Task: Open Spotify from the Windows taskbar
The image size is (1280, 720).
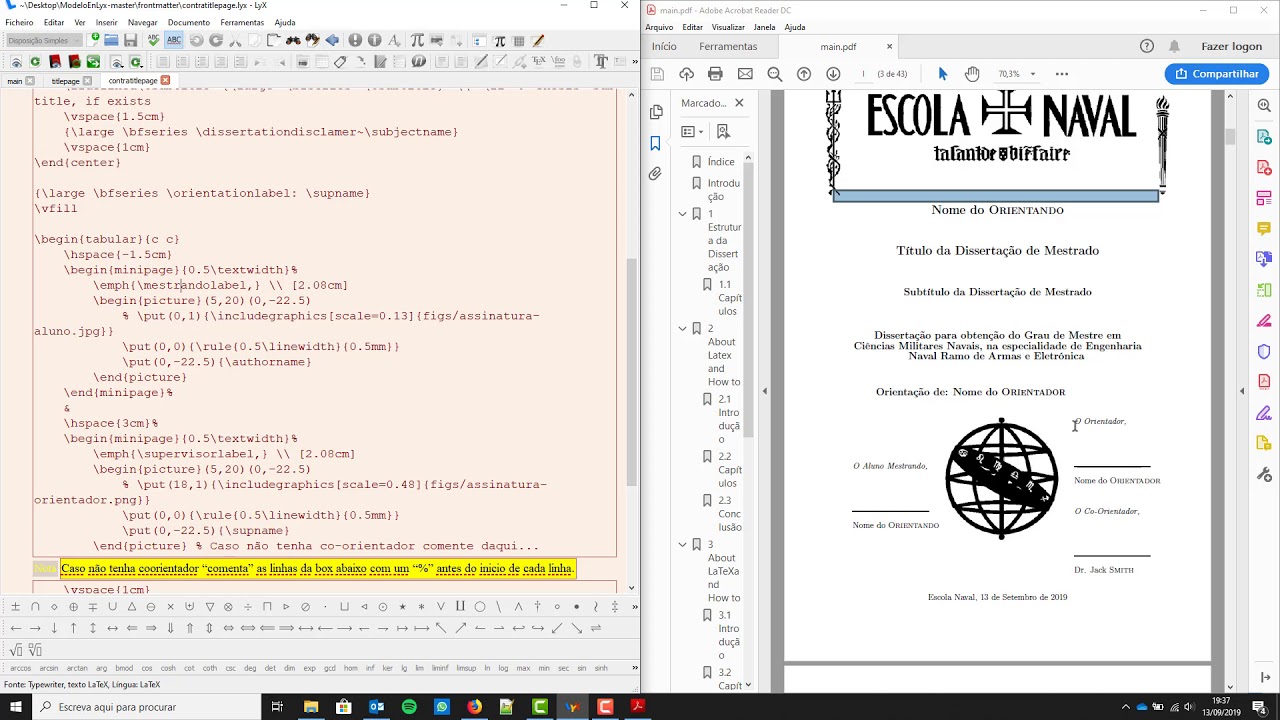Action: 409,707
